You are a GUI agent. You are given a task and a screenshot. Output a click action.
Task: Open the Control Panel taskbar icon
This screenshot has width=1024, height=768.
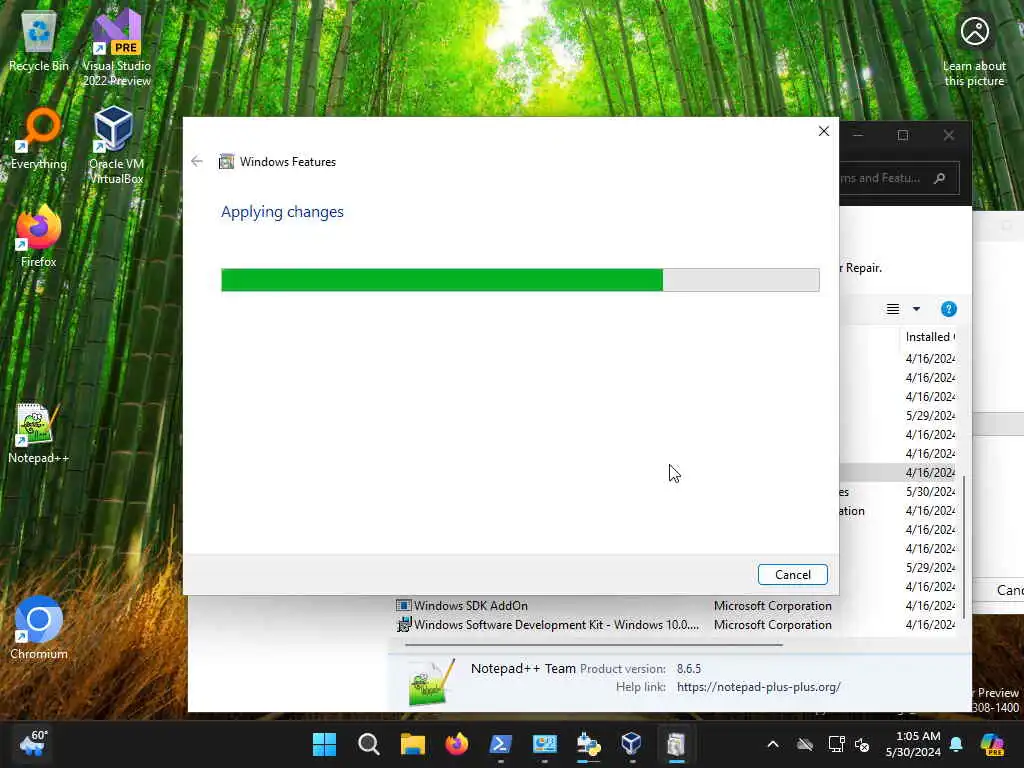coord(545,744)
